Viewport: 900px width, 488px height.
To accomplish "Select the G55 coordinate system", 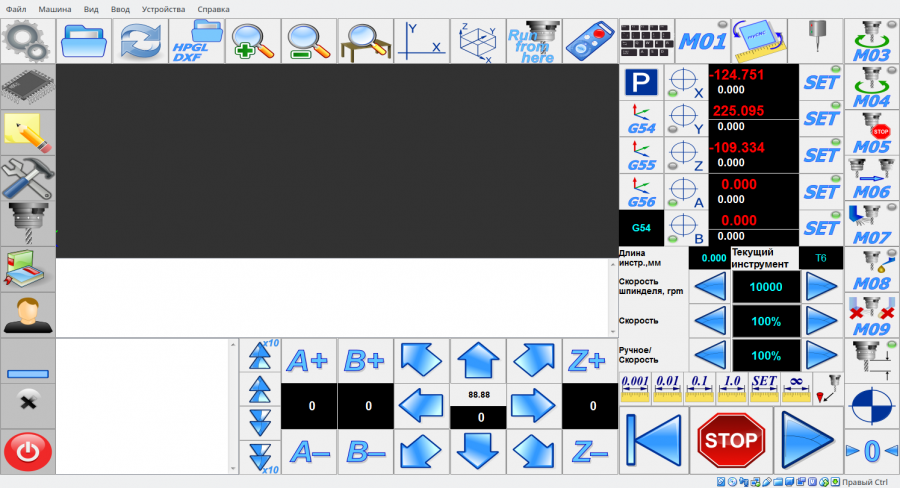I will point(640,155).
